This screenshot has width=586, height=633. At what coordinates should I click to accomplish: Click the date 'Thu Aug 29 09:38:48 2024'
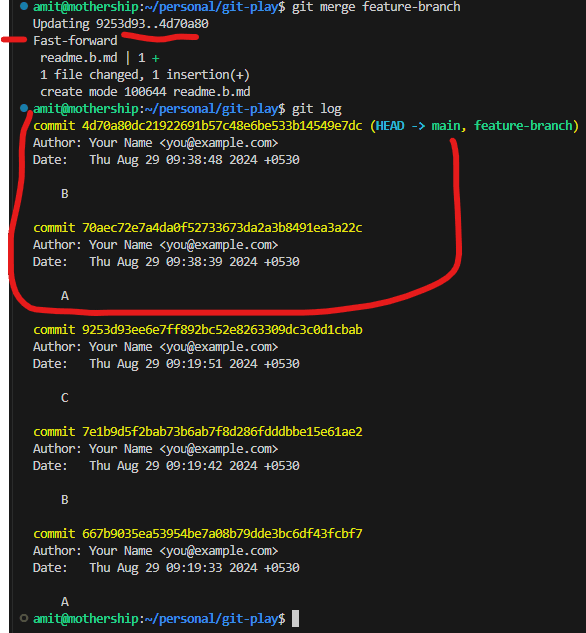(173, 160)
